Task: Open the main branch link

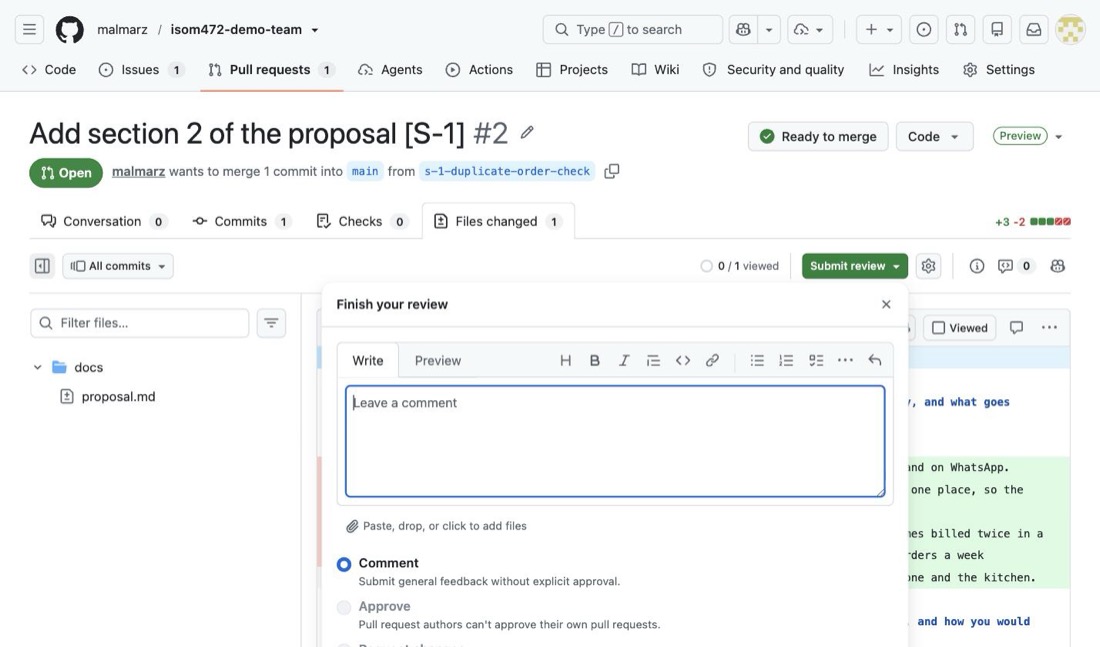Action: [x=365, y=171]
